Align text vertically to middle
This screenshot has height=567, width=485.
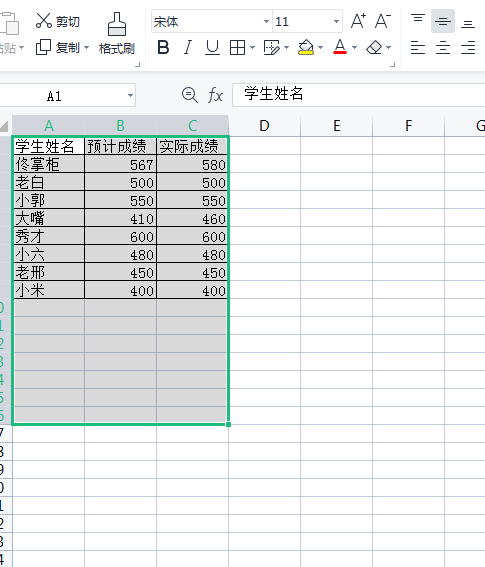(443, 21)
